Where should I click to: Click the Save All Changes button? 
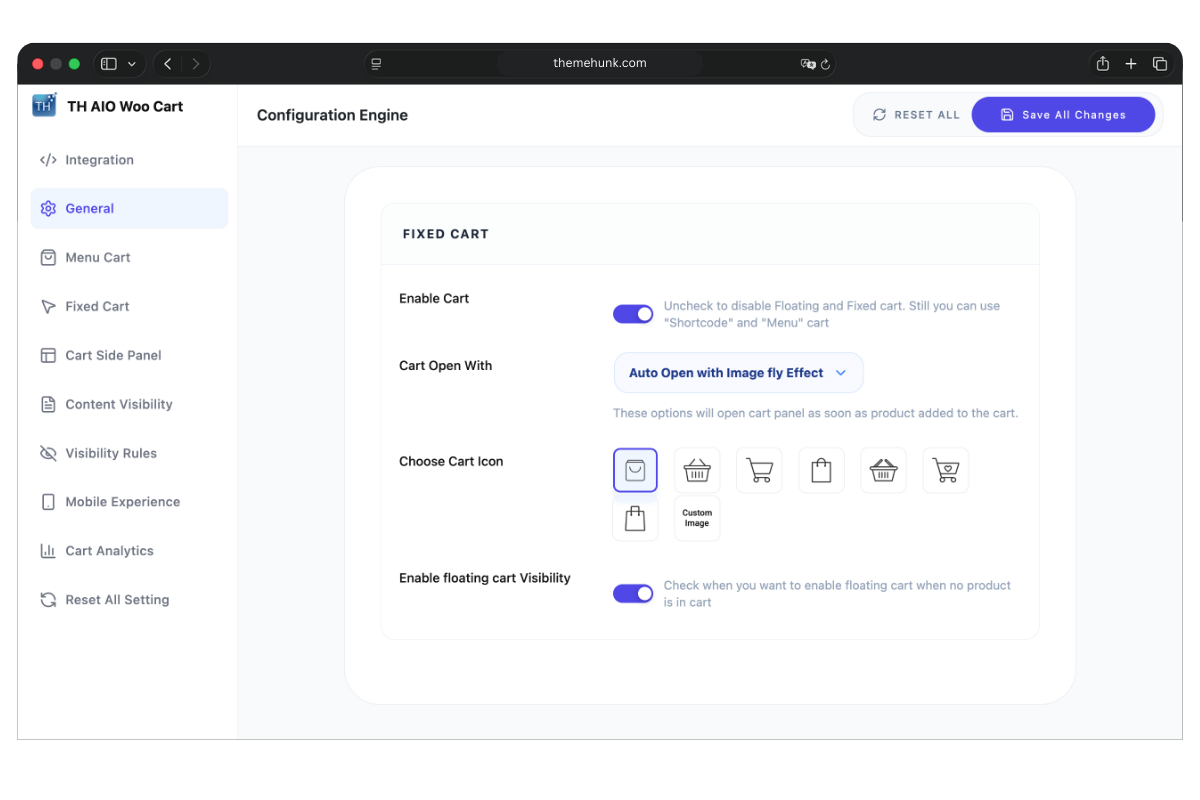(1063, 115)
